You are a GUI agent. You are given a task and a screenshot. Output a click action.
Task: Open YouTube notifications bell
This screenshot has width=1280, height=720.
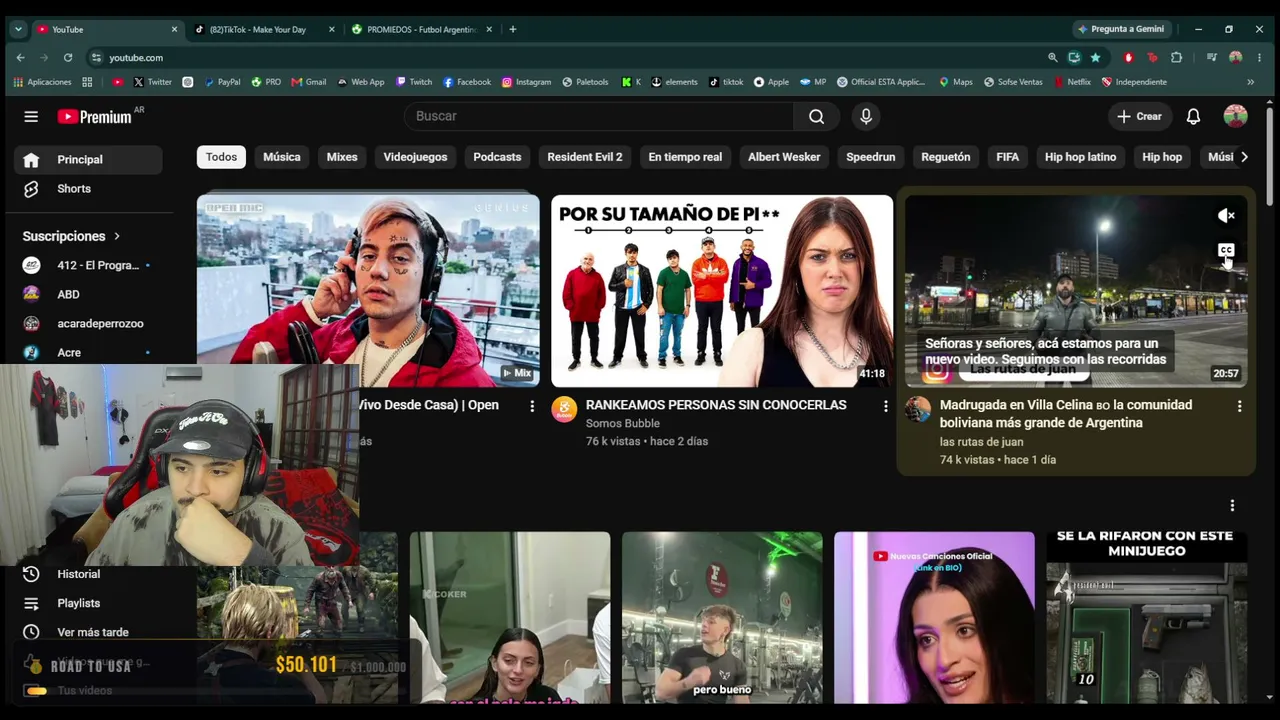[1193, 116]
